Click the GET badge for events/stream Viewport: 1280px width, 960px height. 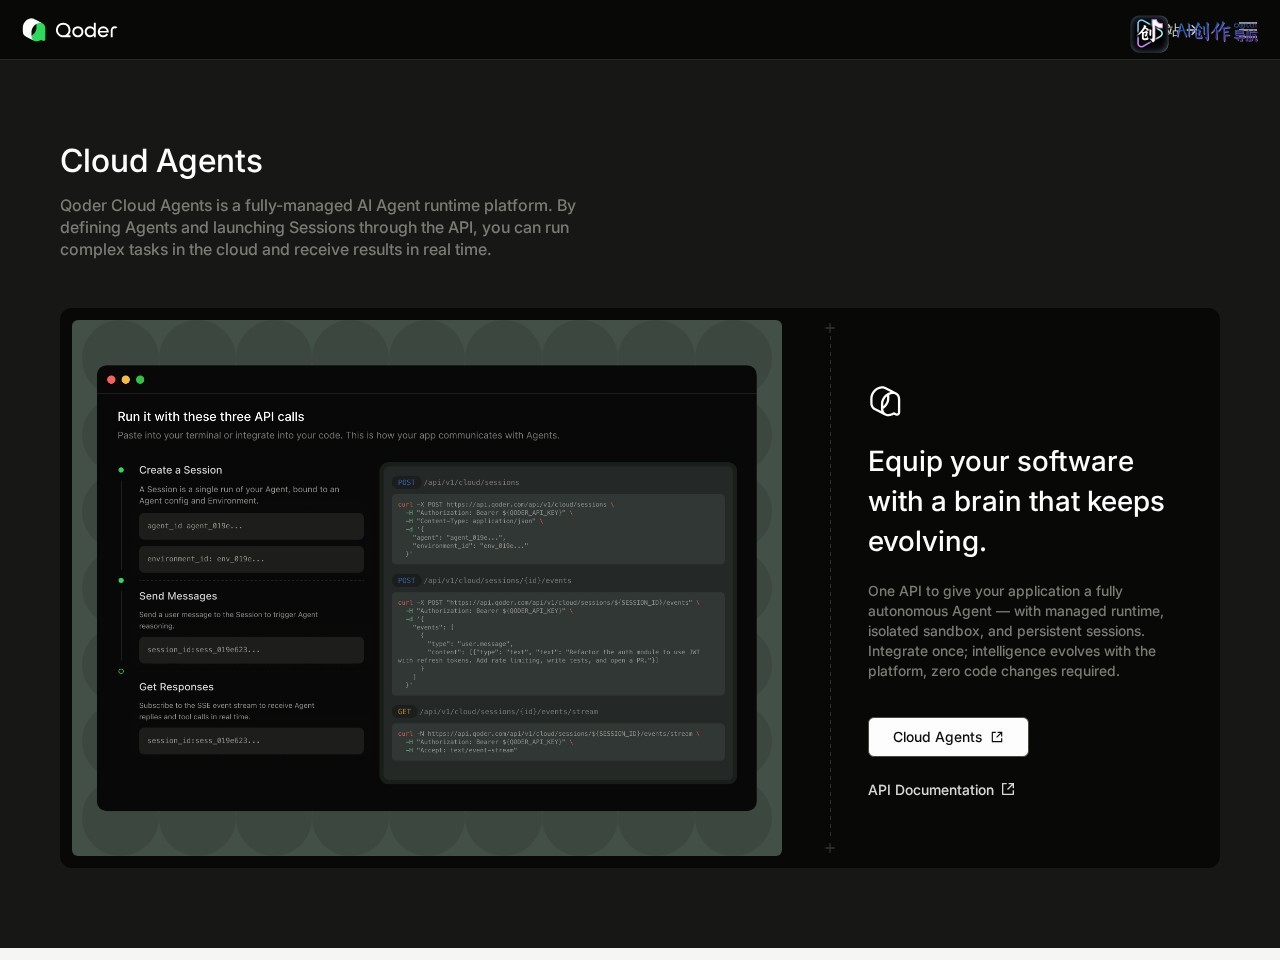pyautogui.click(x=404, y=711)
